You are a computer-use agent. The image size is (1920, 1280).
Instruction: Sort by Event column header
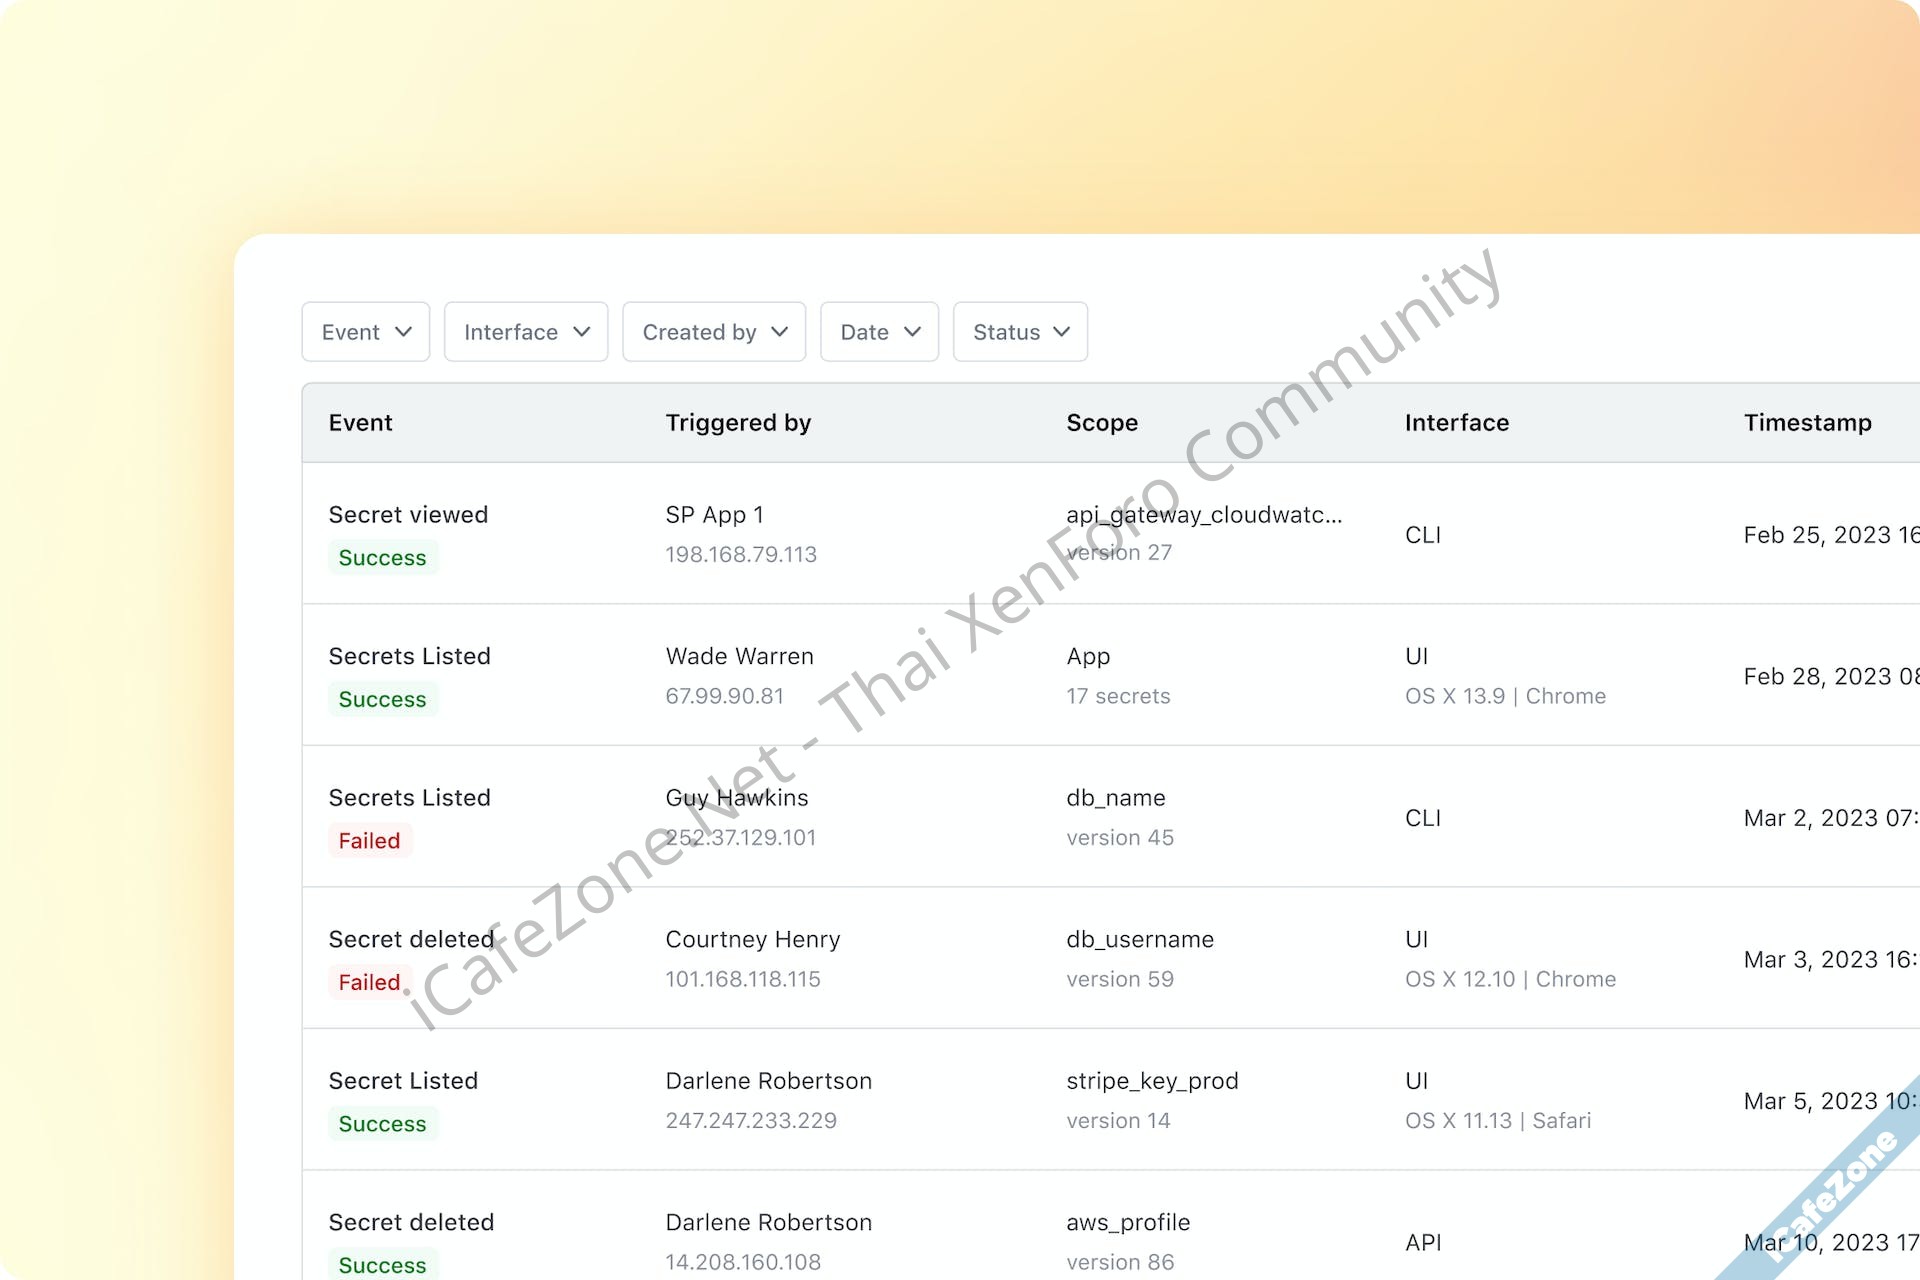point(360,423)
